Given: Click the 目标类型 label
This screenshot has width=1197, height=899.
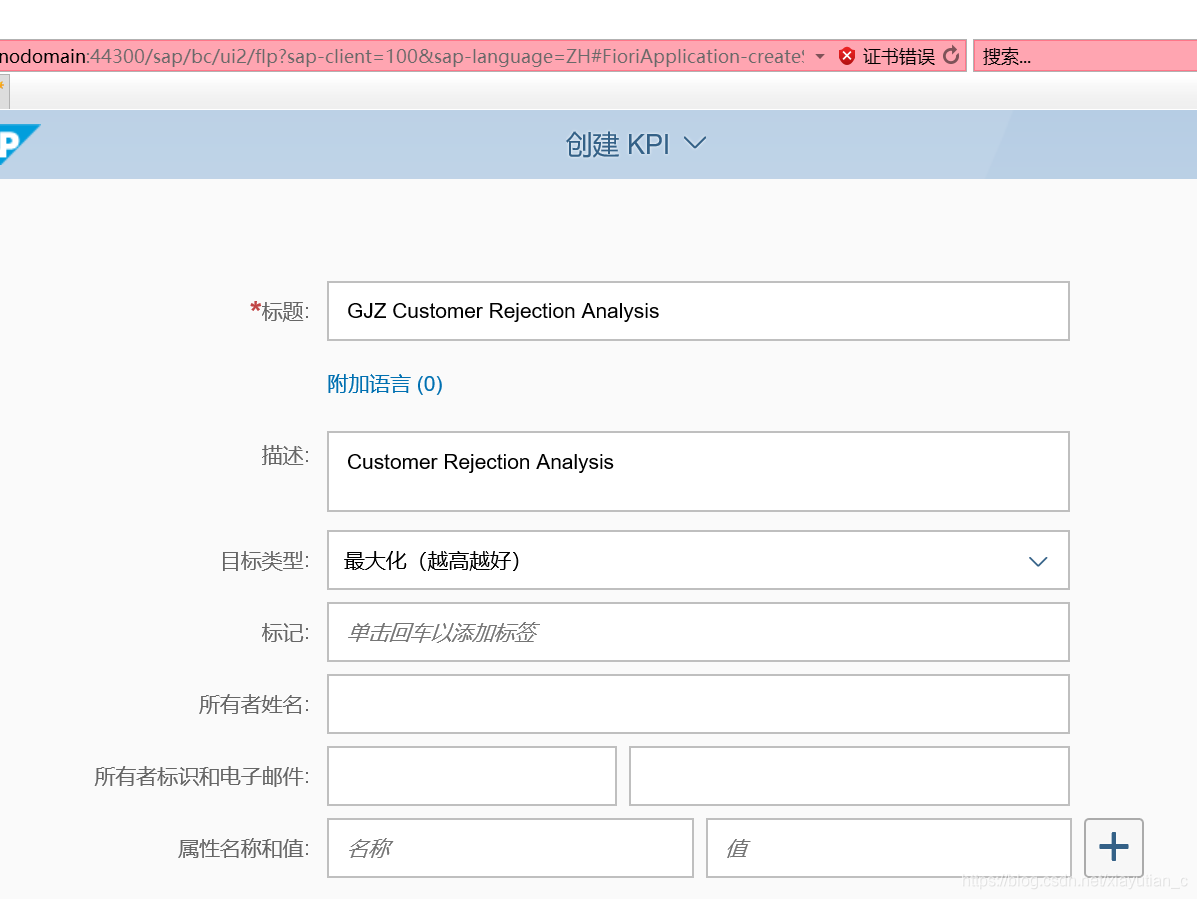Looking at the screenshot, I should point(265,561).
